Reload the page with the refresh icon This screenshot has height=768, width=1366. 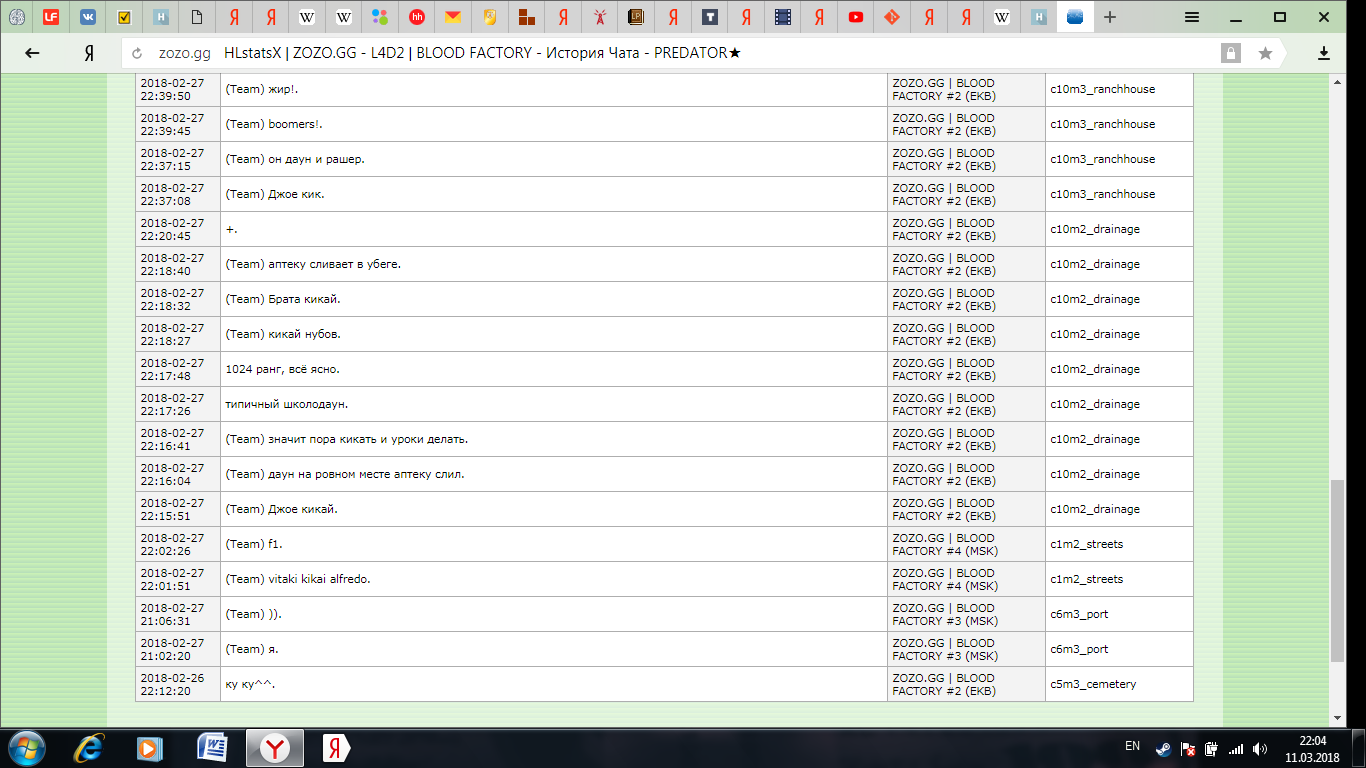[137, 53]
